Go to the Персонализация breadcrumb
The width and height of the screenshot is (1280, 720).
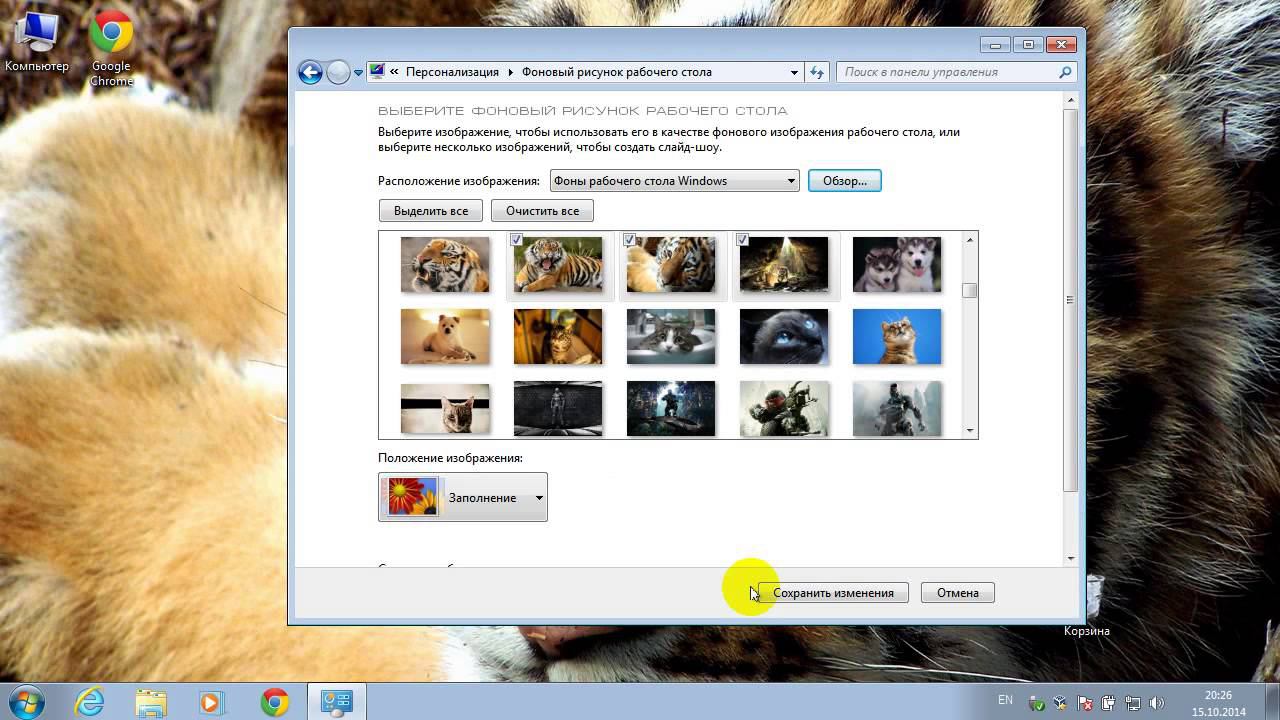tap(452, 72)
